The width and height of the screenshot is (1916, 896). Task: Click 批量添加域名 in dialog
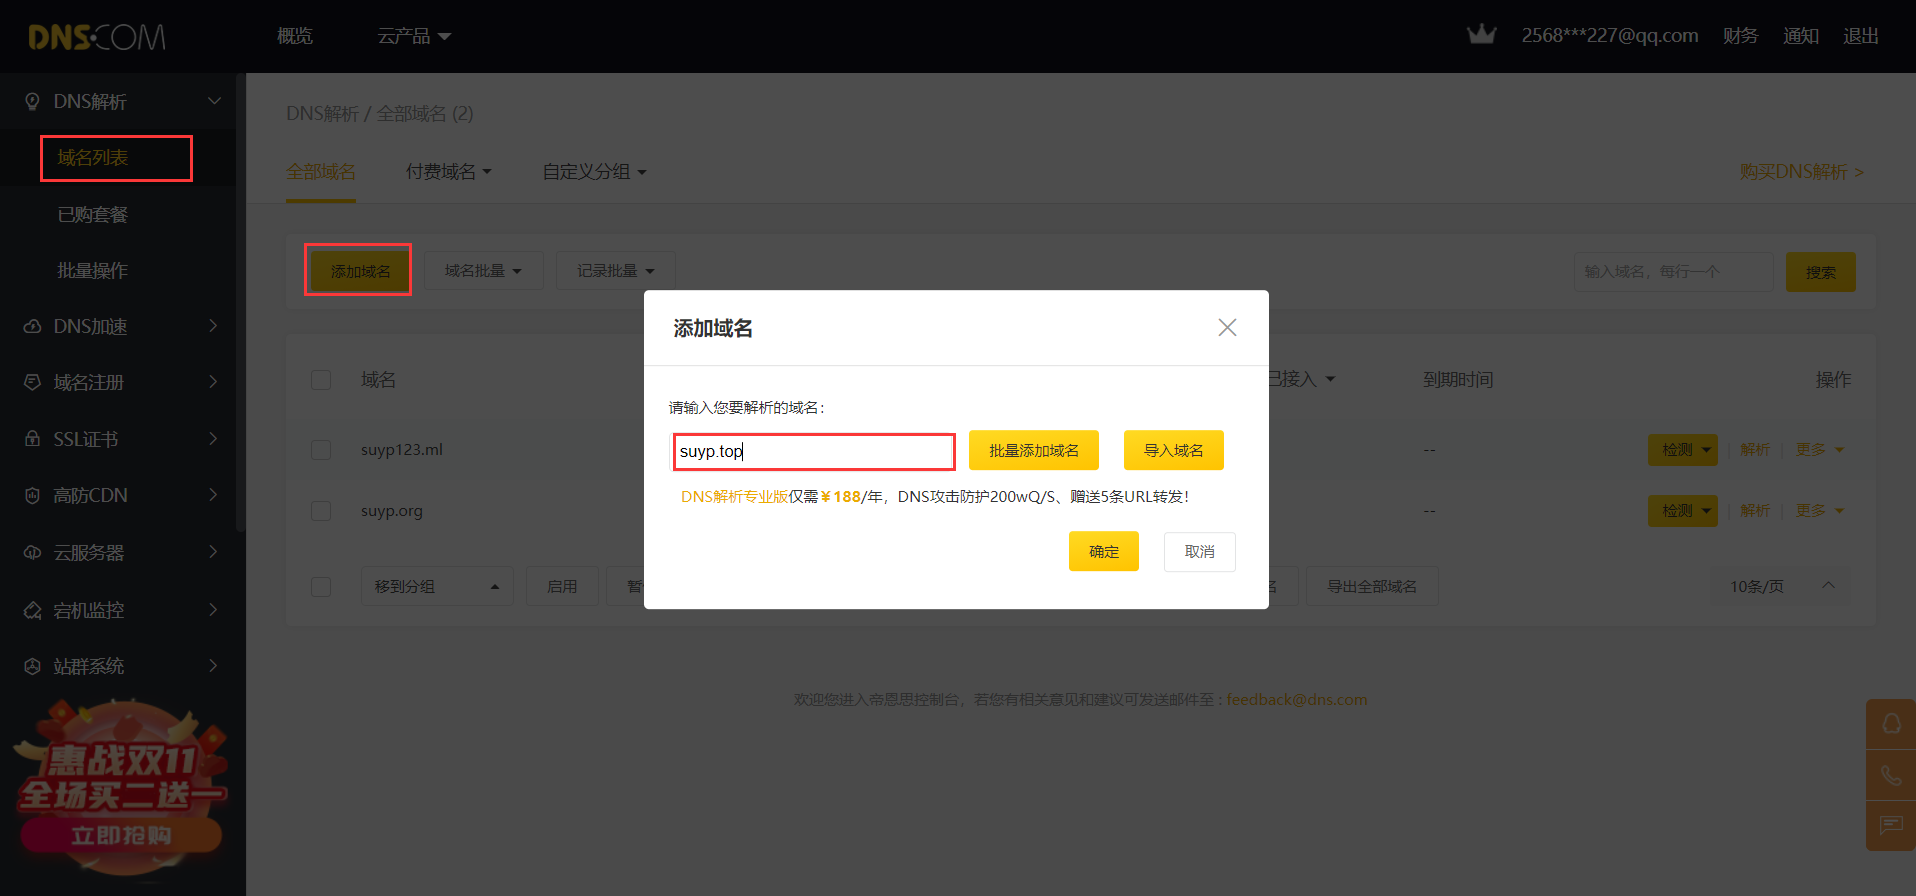point(1034,450)
